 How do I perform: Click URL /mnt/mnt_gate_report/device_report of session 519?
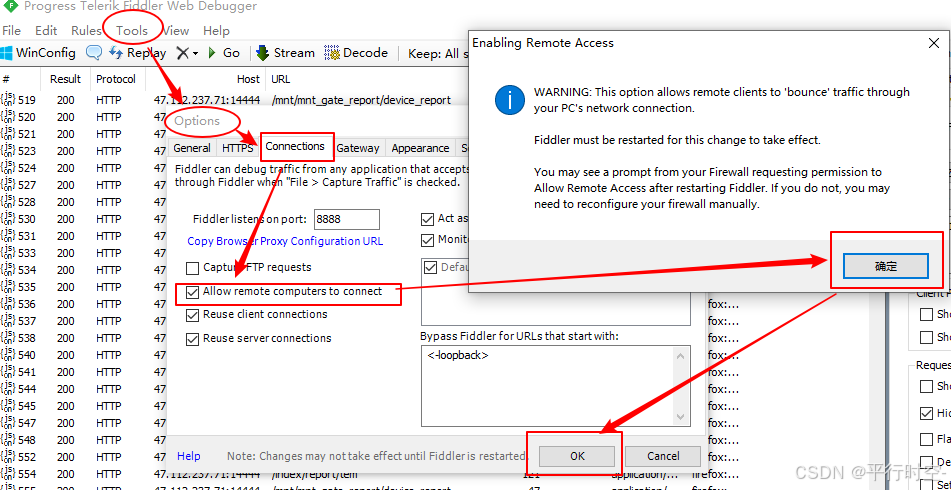click(361, 100)
